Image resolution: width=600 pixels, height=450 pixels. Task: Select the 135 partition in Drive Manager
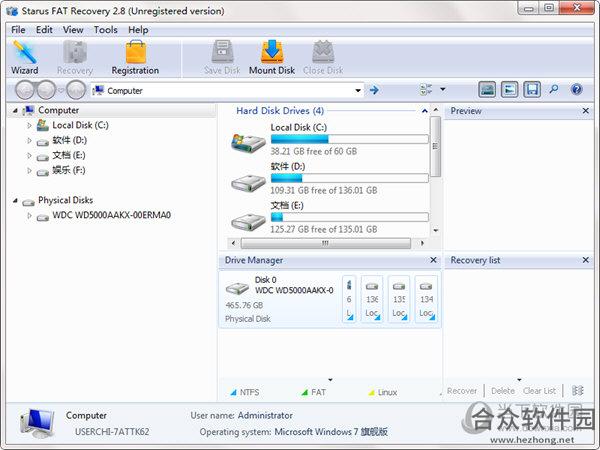(x=399, y=299)
